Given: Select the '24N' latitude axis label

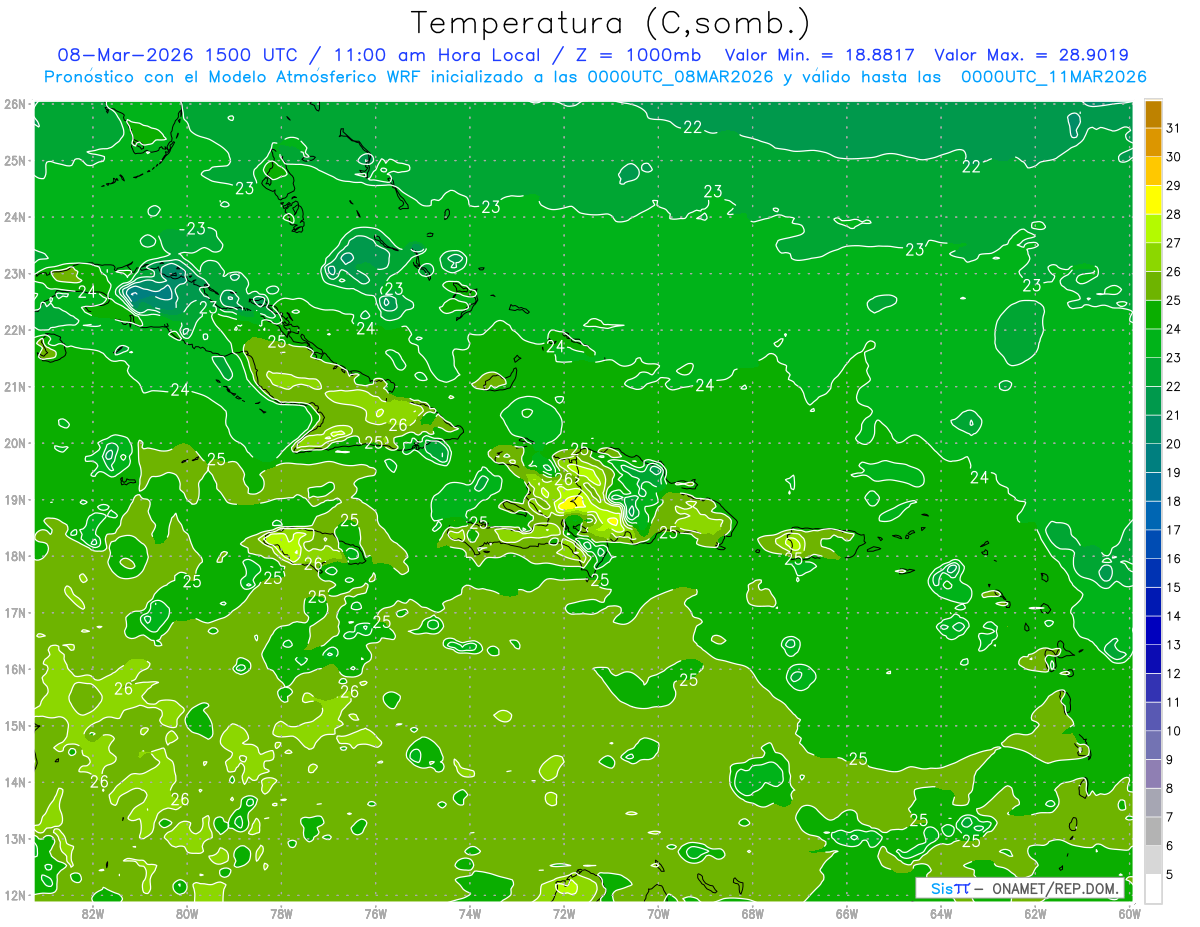Looking at the screenshot, I should pos(14,217).
